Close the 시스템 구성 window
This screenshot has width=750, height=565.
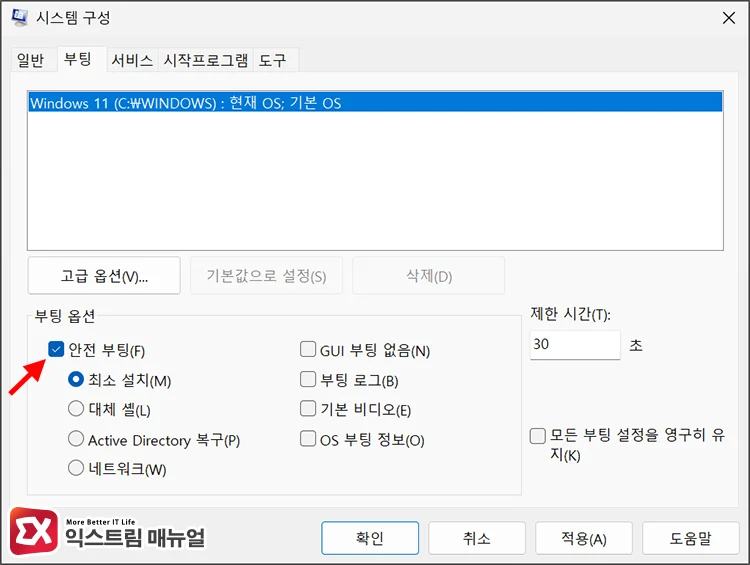point(728,18)
